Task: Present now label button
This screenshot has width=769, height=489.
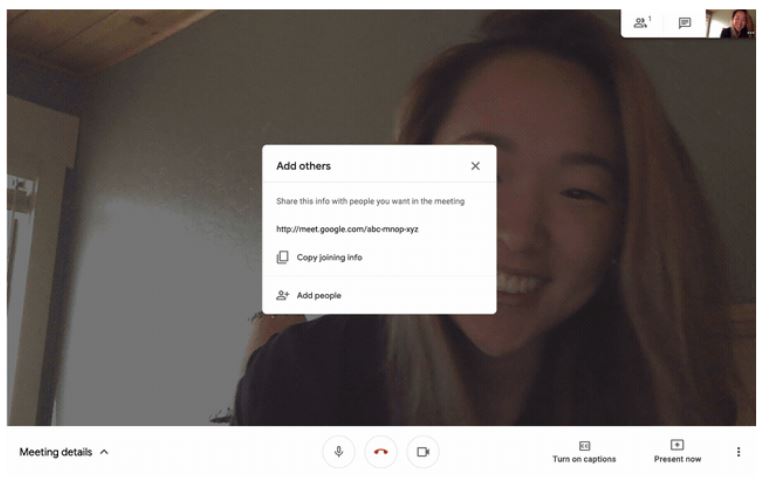Action: click(x=677, y=459)
